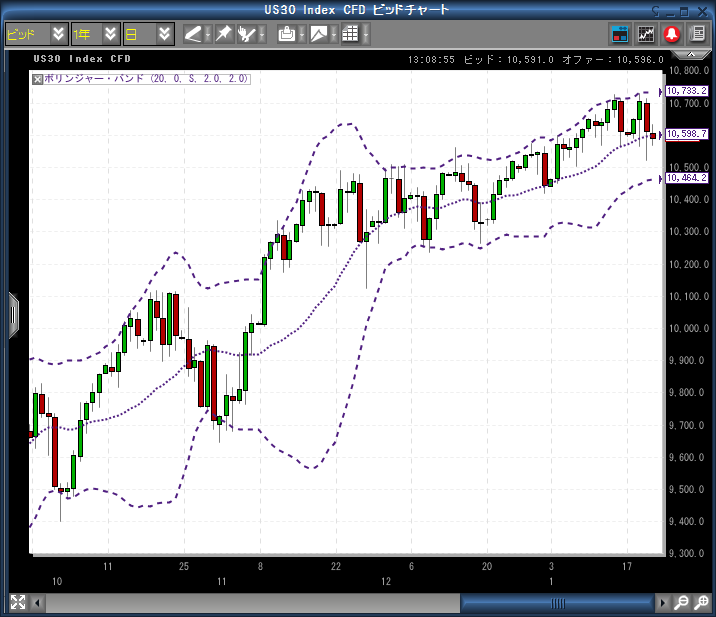Click the red bell alert icon
The width and height of the screenshot is (716, 617).
[x=672, y=33]
